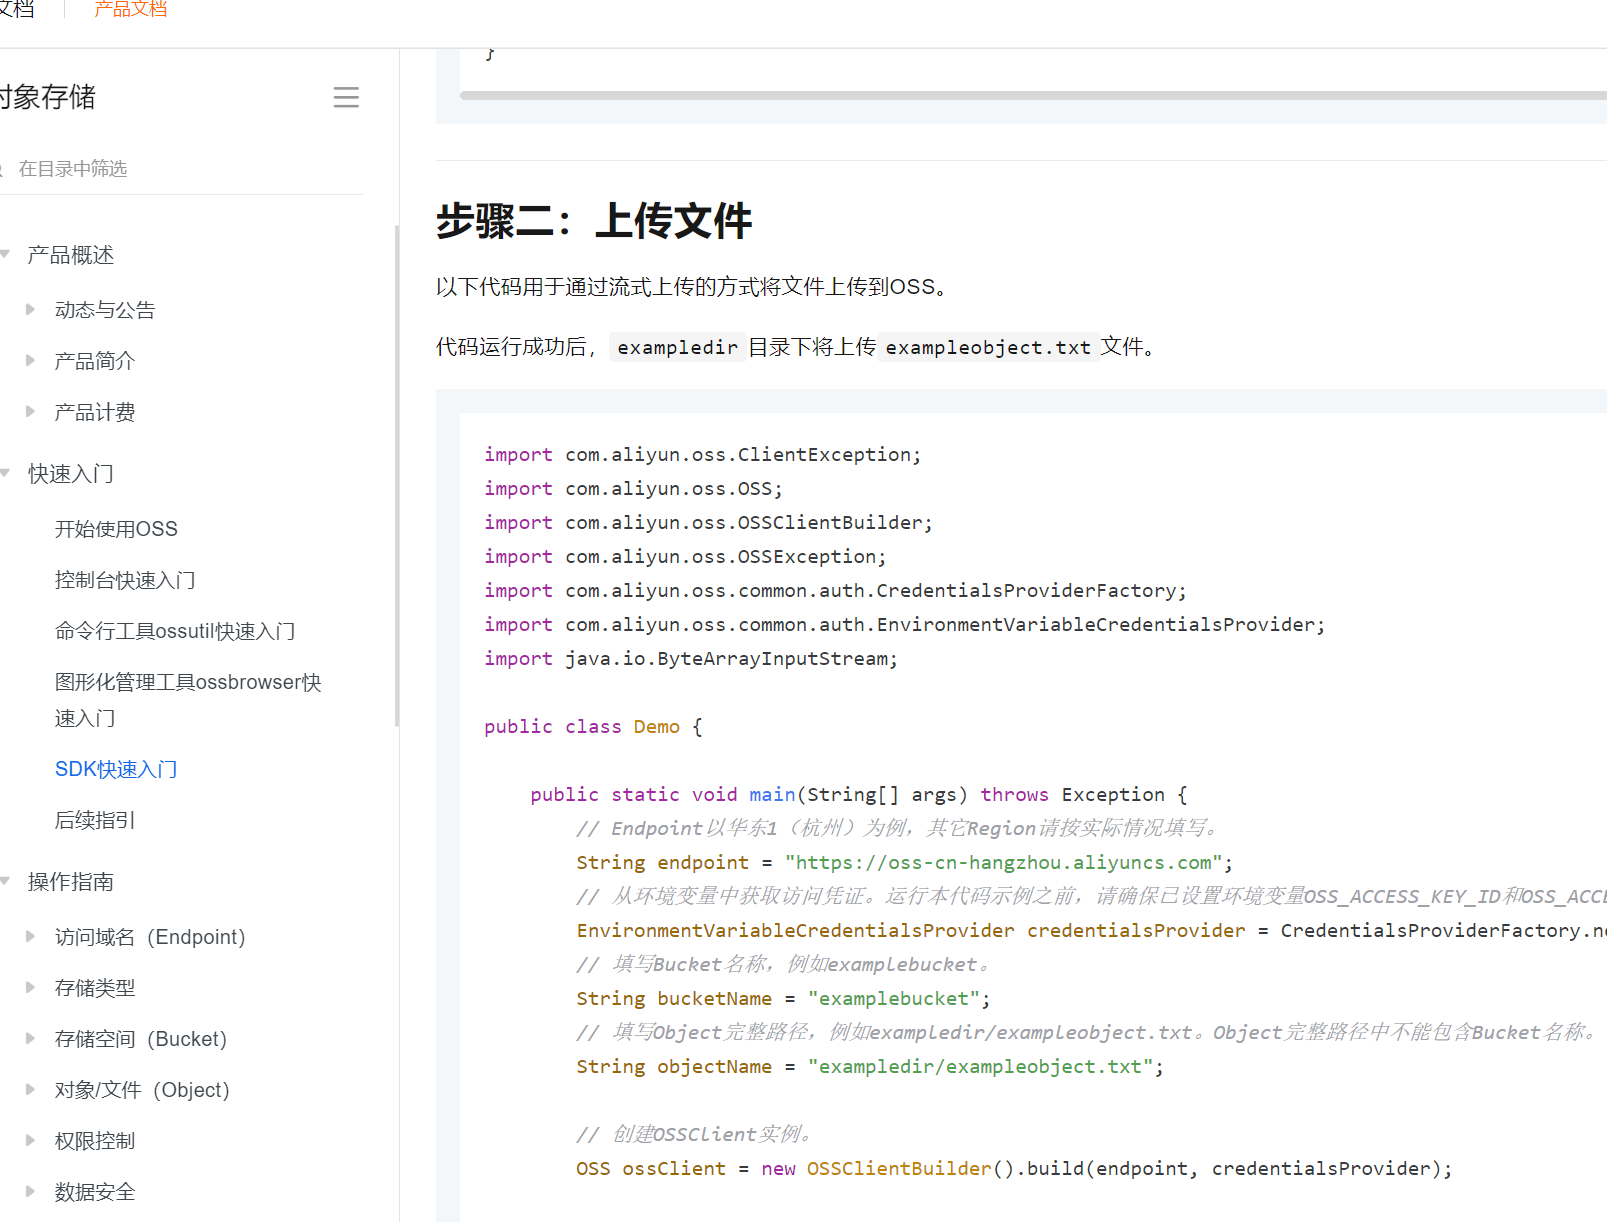Viewport: 1607px width, 1222px height.
Task: Toggle the sidebar hamburger menu icon
Action: tap(346, 97)
